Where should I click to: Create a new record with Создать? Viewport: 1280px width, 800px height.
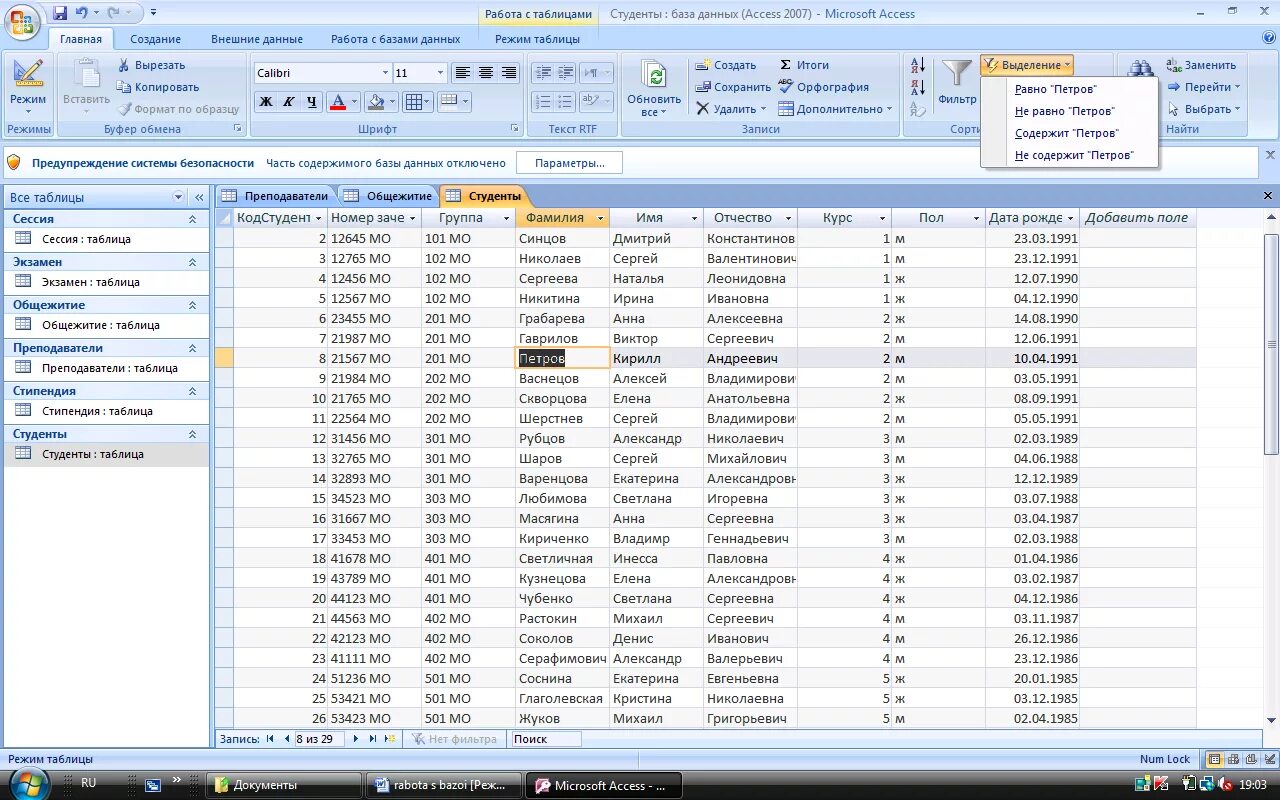[726, 65]
